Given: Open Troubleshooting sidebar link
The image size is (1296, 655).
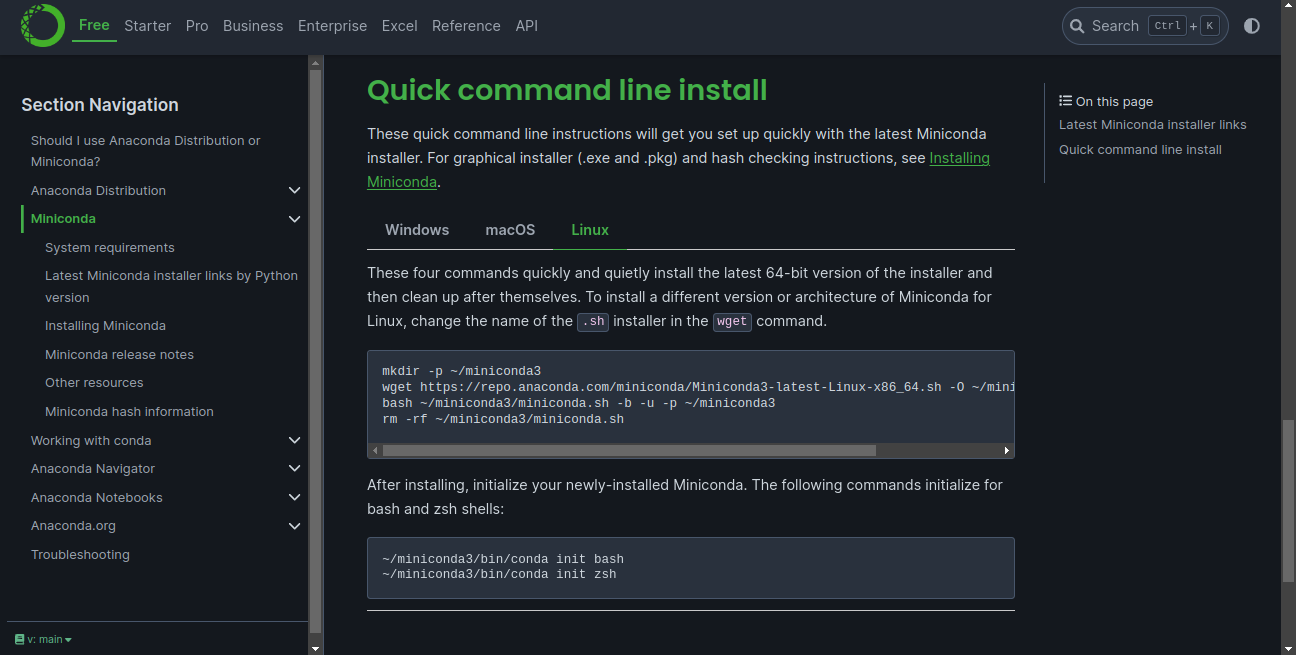Looking at the screenshot, I should 80,554.
